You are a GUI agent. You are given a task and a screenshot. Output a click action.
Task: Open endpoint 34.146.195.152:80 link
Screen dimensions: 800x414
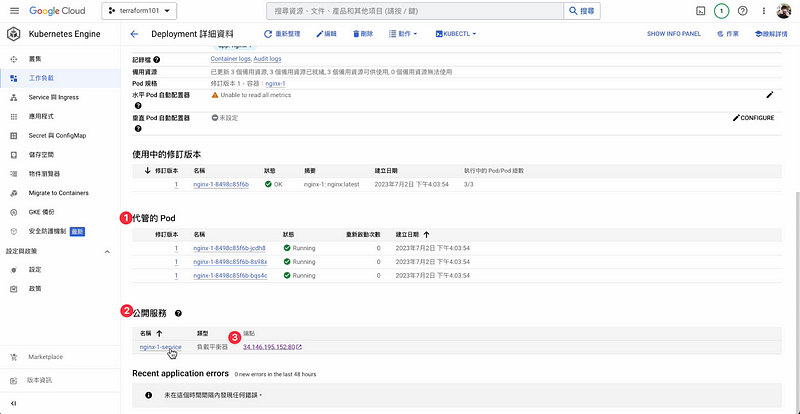(x=272, y=347)
